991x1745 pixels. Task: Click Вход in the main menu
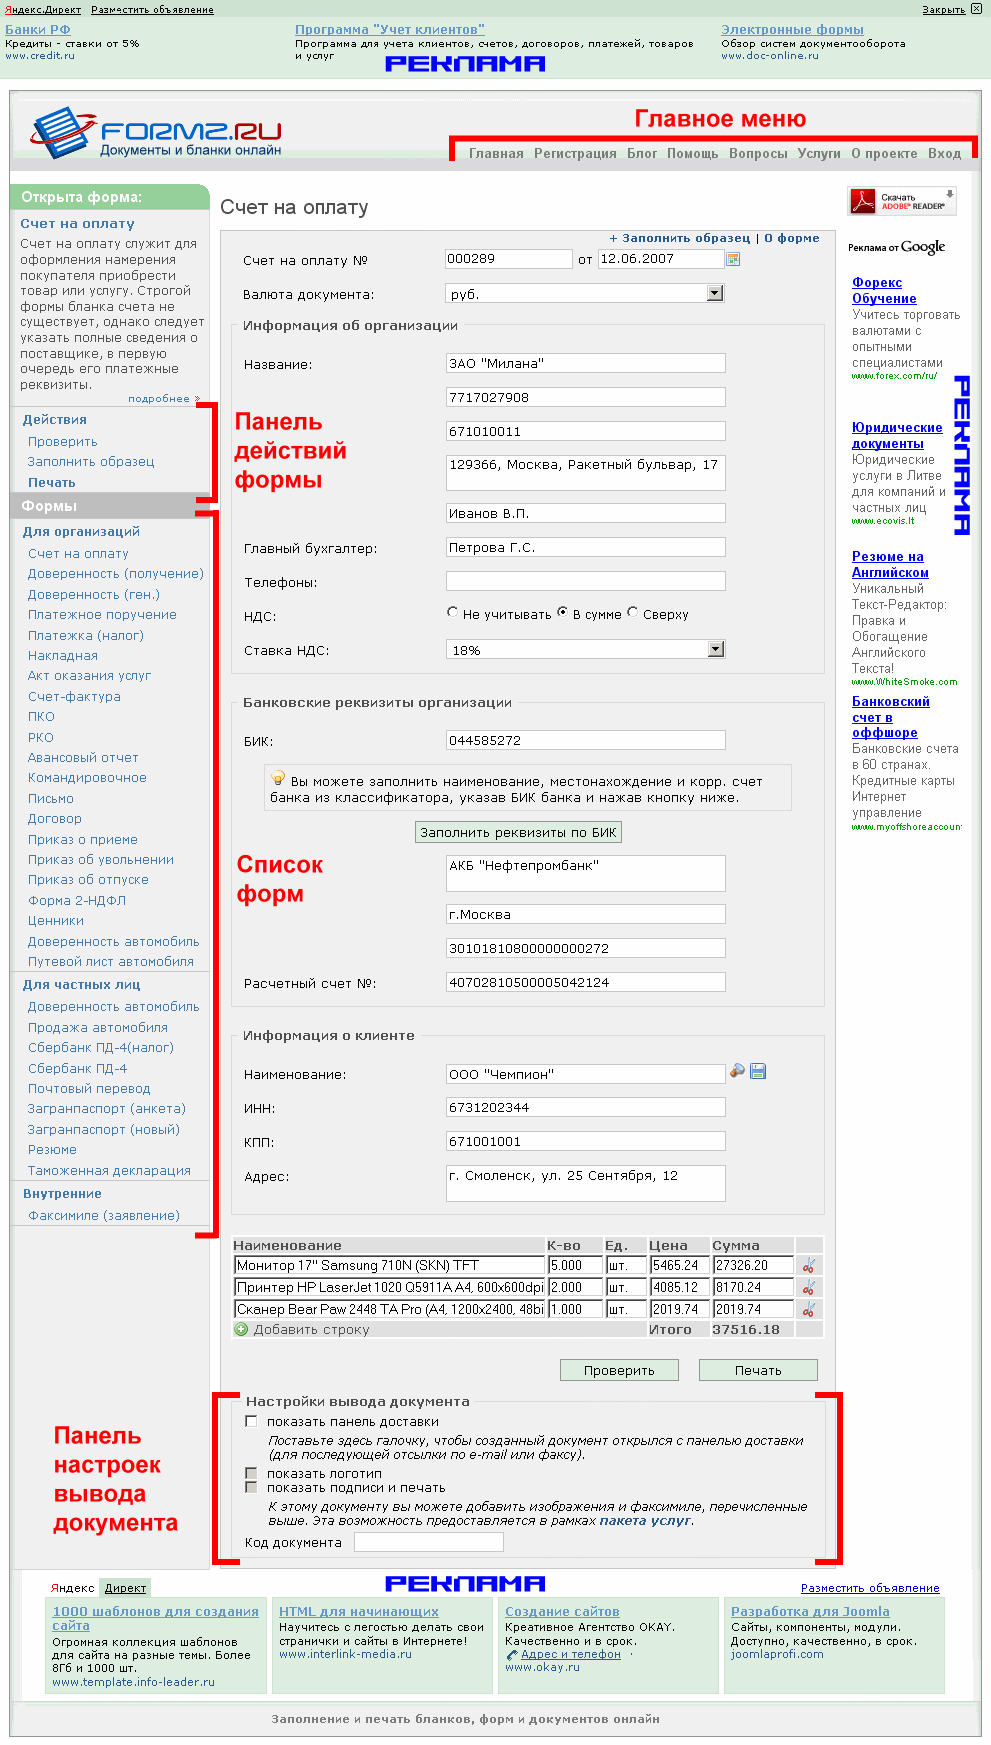coord(944,154)
